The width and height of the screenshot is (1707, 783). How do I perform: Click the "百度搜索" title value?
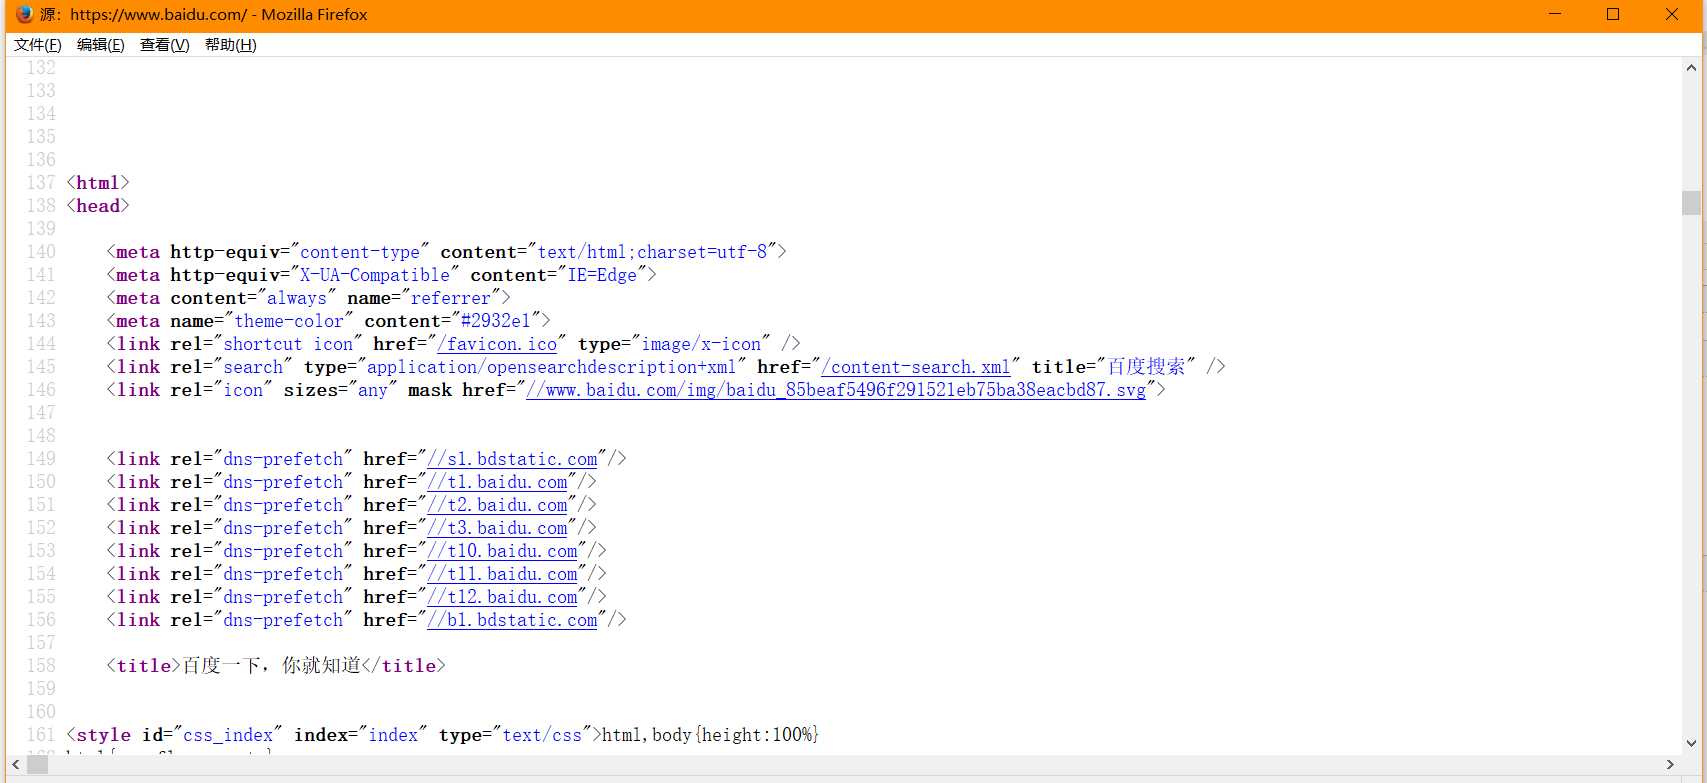point(1146,367)
